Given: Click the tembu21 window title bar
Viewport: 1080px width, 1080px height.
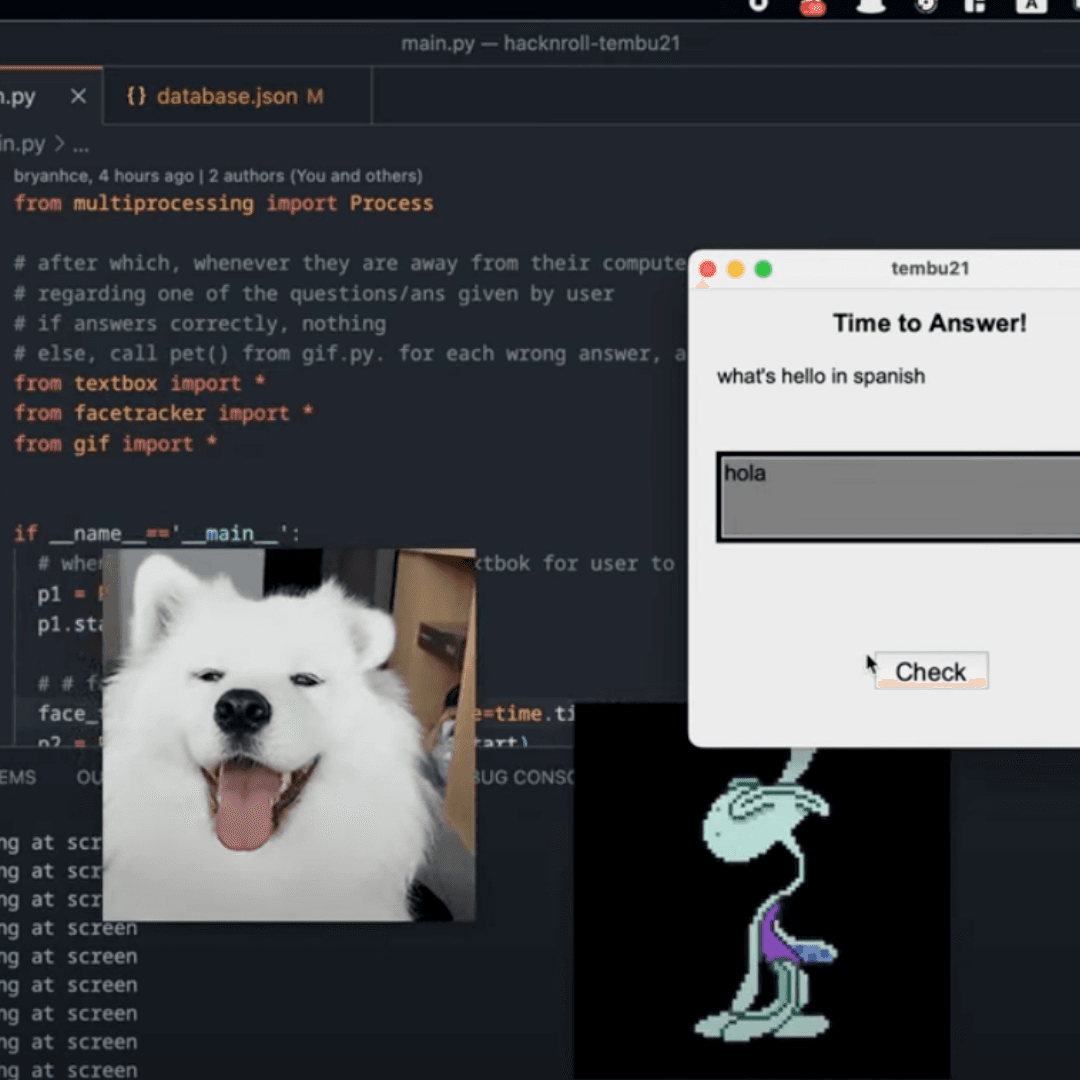Looking at the screenshot, I should click(930, 269).
